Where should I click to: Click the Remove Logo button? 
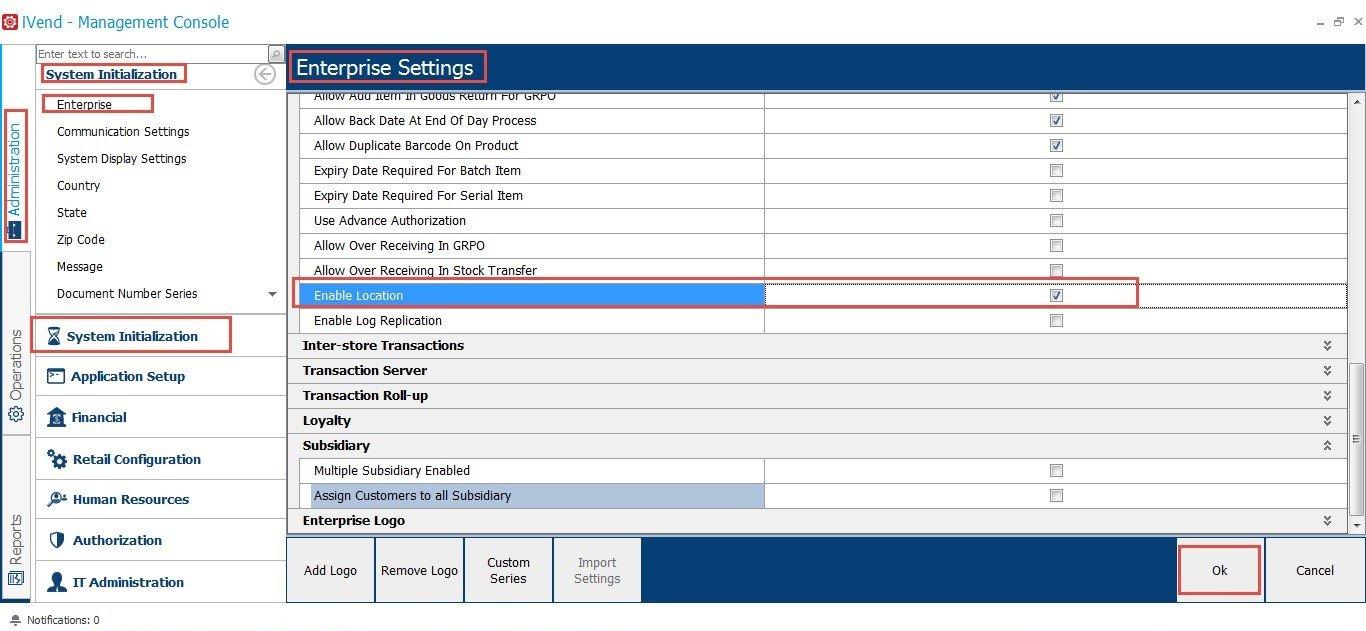click(x=419, y=570)
